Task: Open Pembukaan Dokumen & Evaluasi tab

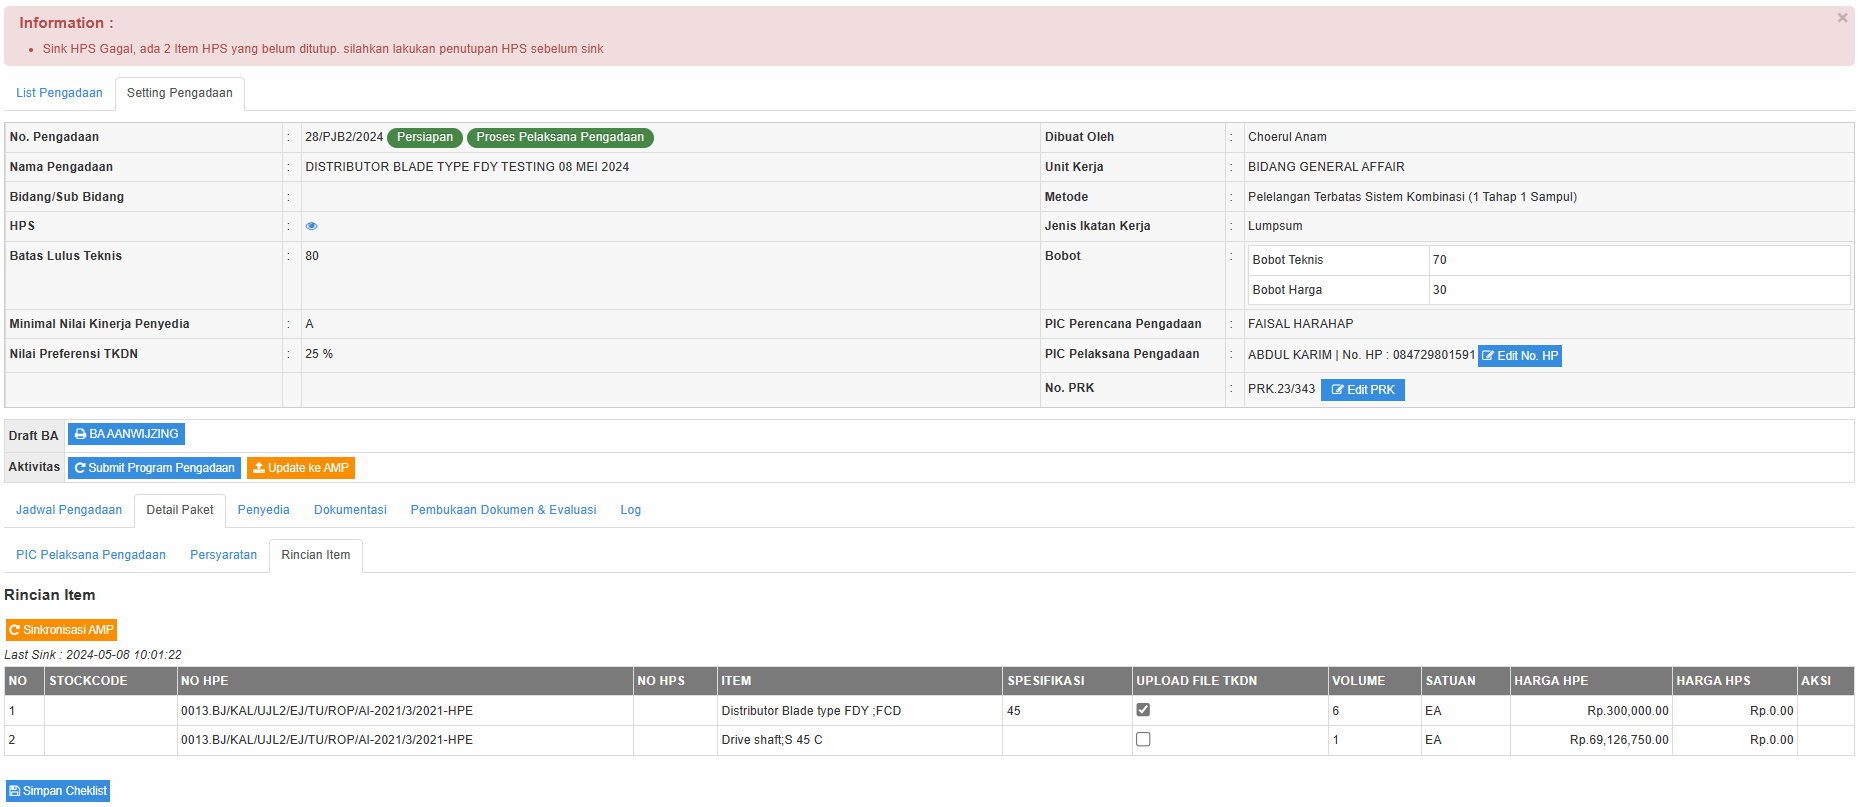Action: coord(503,510)
